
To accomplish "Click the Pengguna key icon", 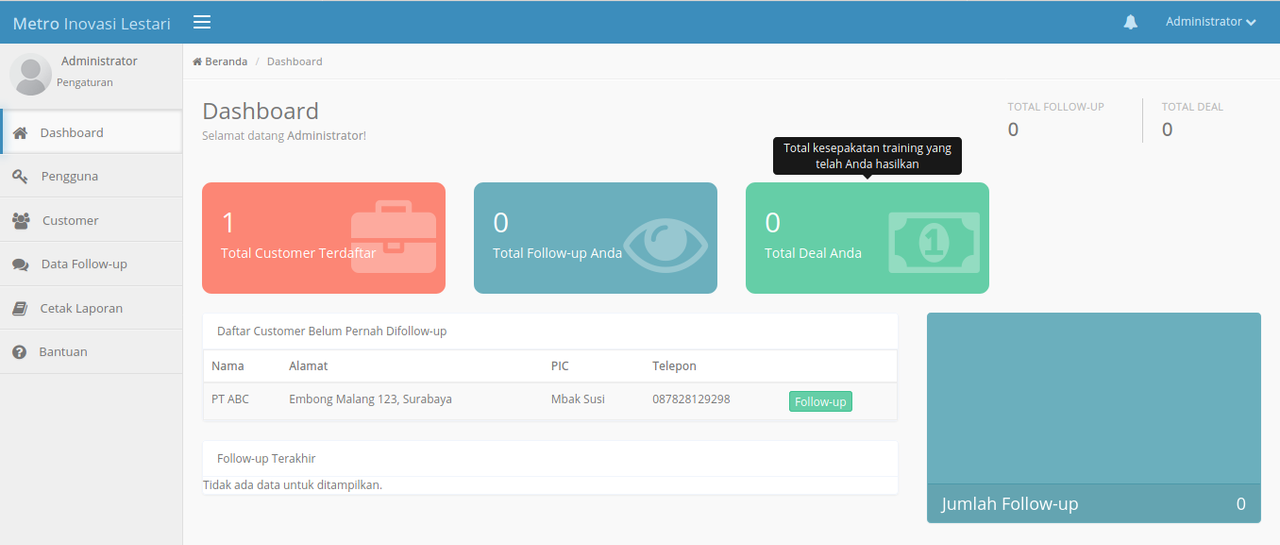I will [20, 176].
